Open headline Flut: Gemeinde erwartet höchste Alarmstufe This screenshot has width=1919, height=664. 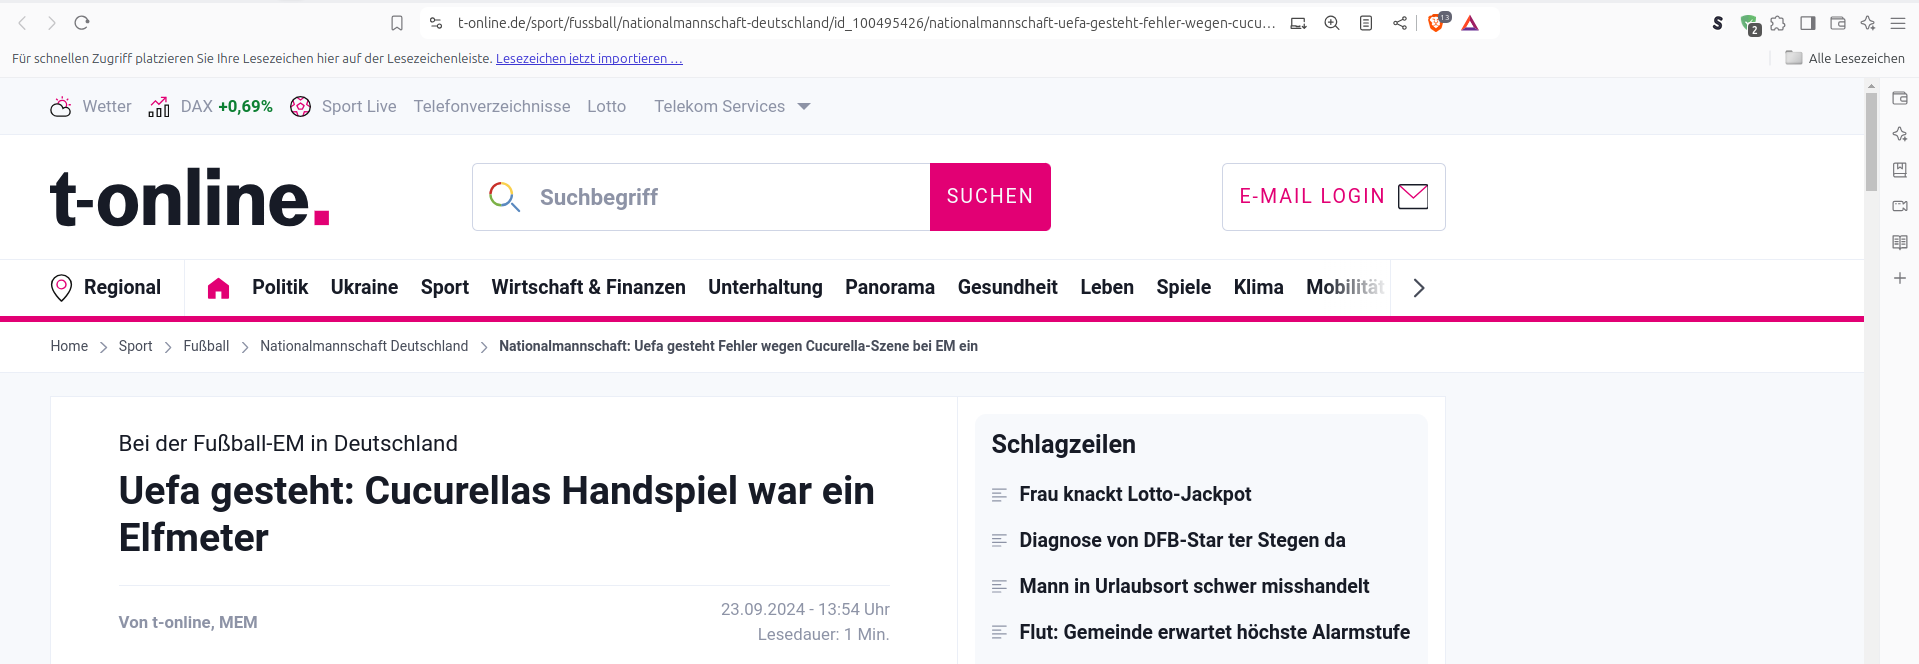(x=1214, y=632)
